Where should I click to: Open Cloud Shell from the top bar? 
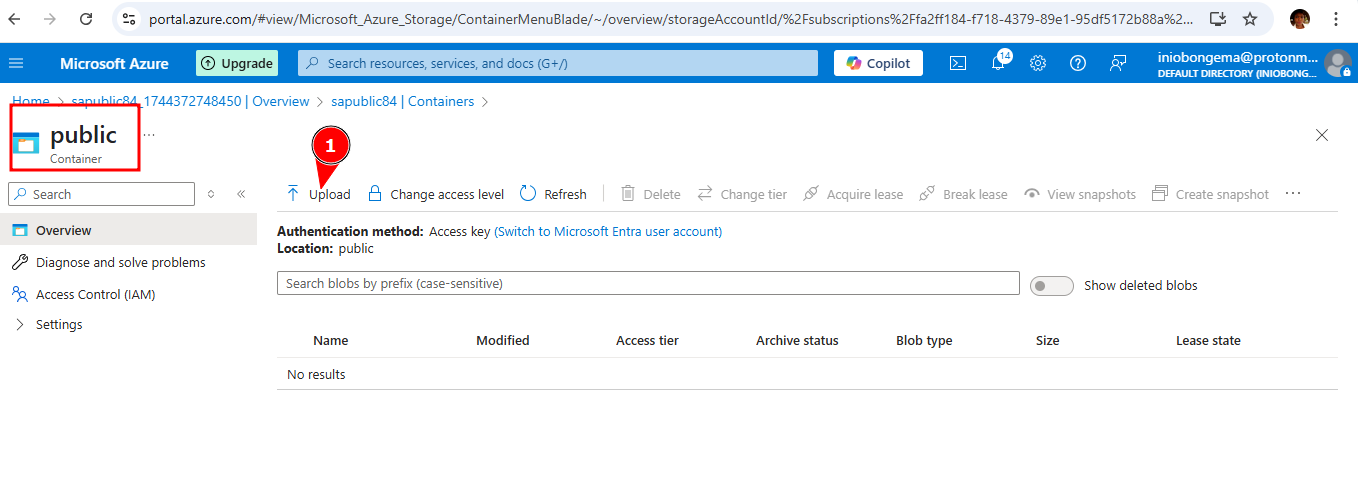(958, 63)
